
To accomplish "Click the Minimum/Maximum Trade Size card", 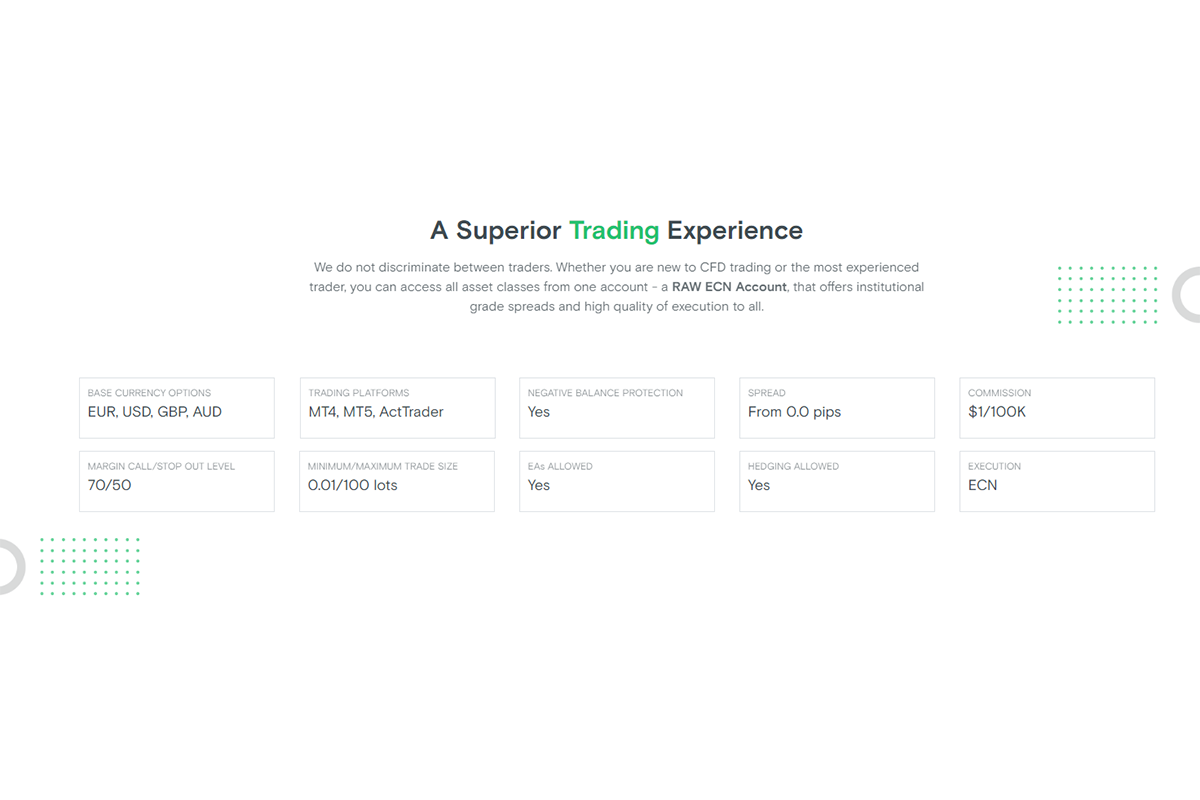I will 397,481.
